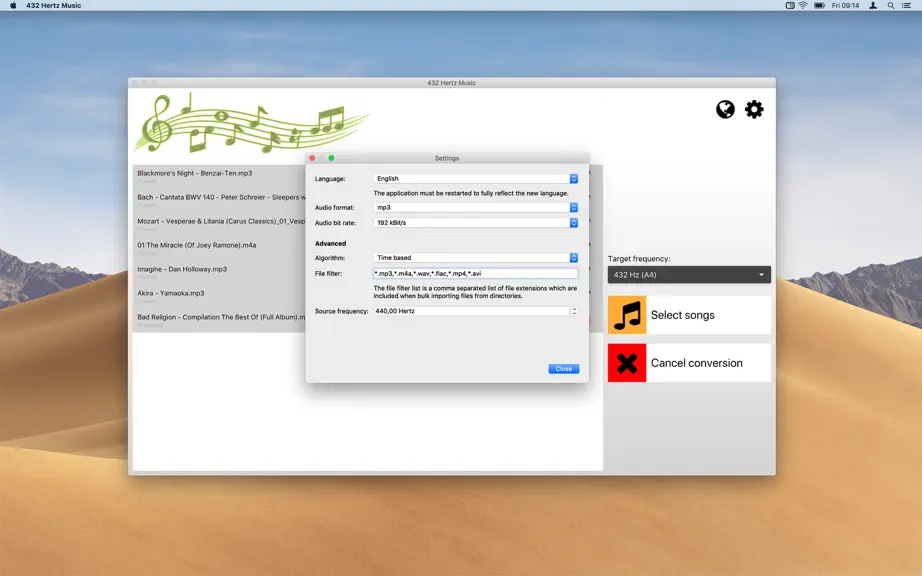Expand the Algorithm Time based dropdown
The image size is (922, 576).
[x=475, y=258]
